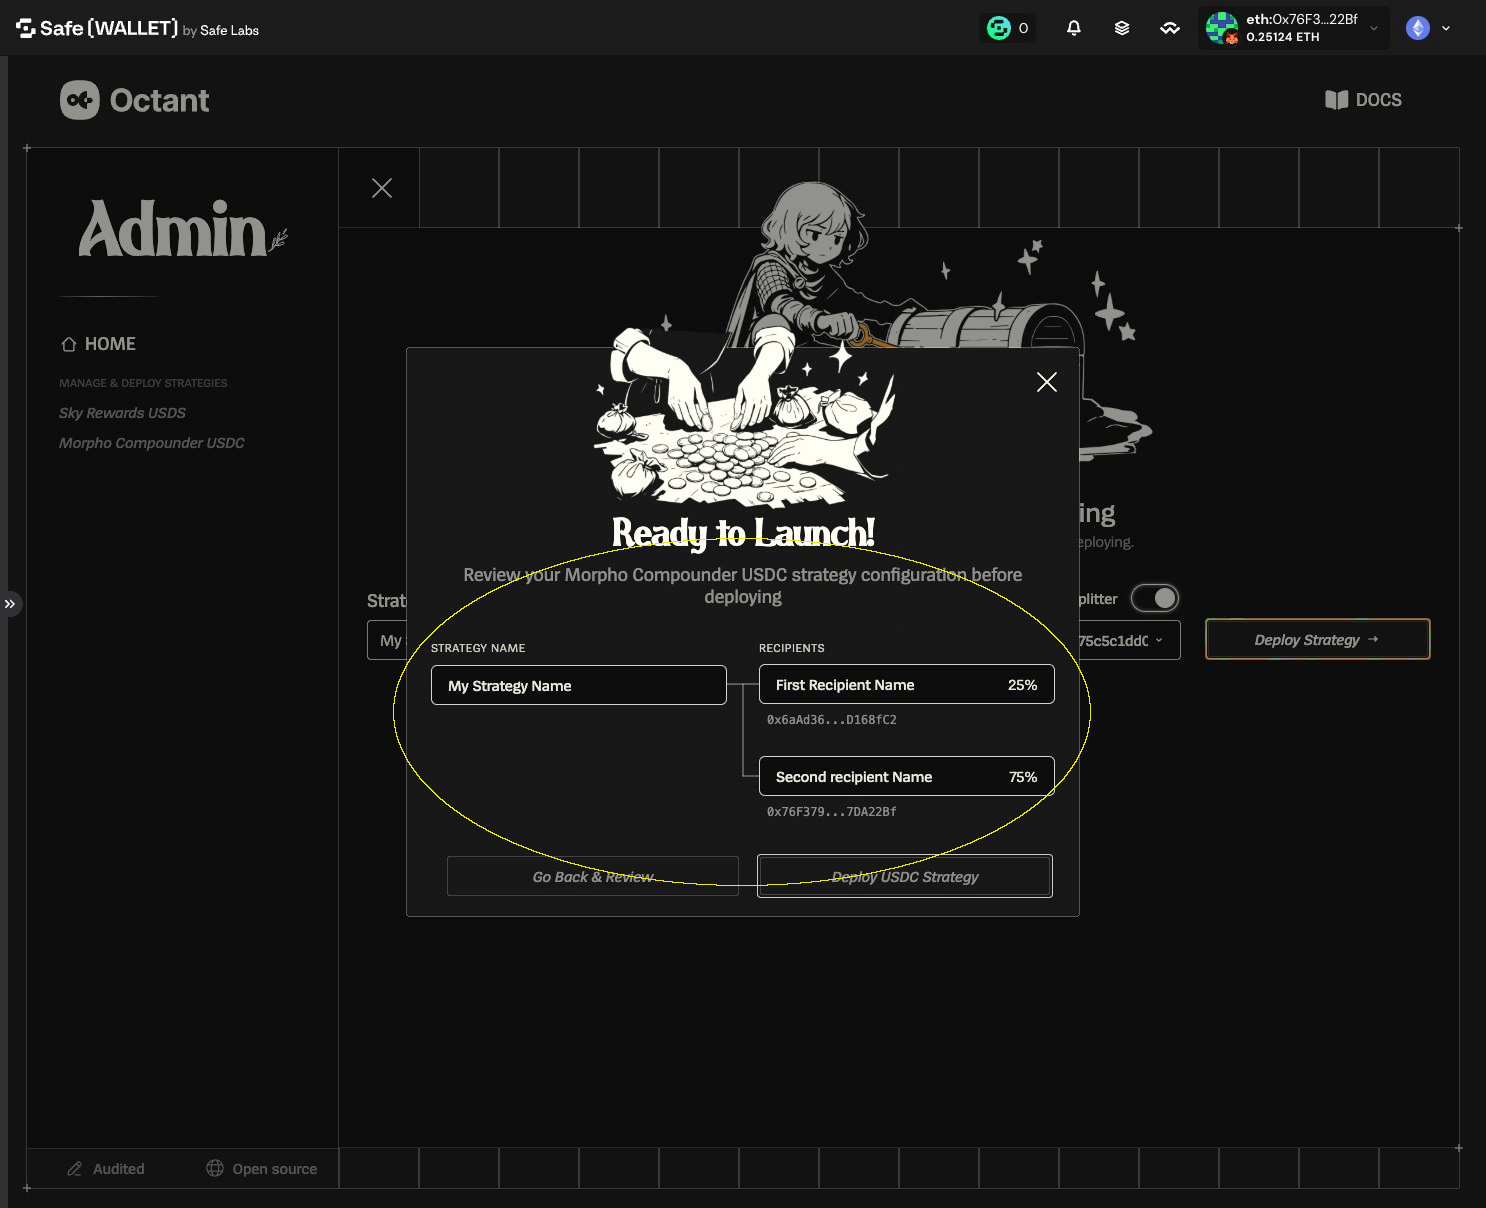1486x1208 pixels.
Task: Click the Audited footer link
Action: pyautogui.click(x=106, y=1168)
